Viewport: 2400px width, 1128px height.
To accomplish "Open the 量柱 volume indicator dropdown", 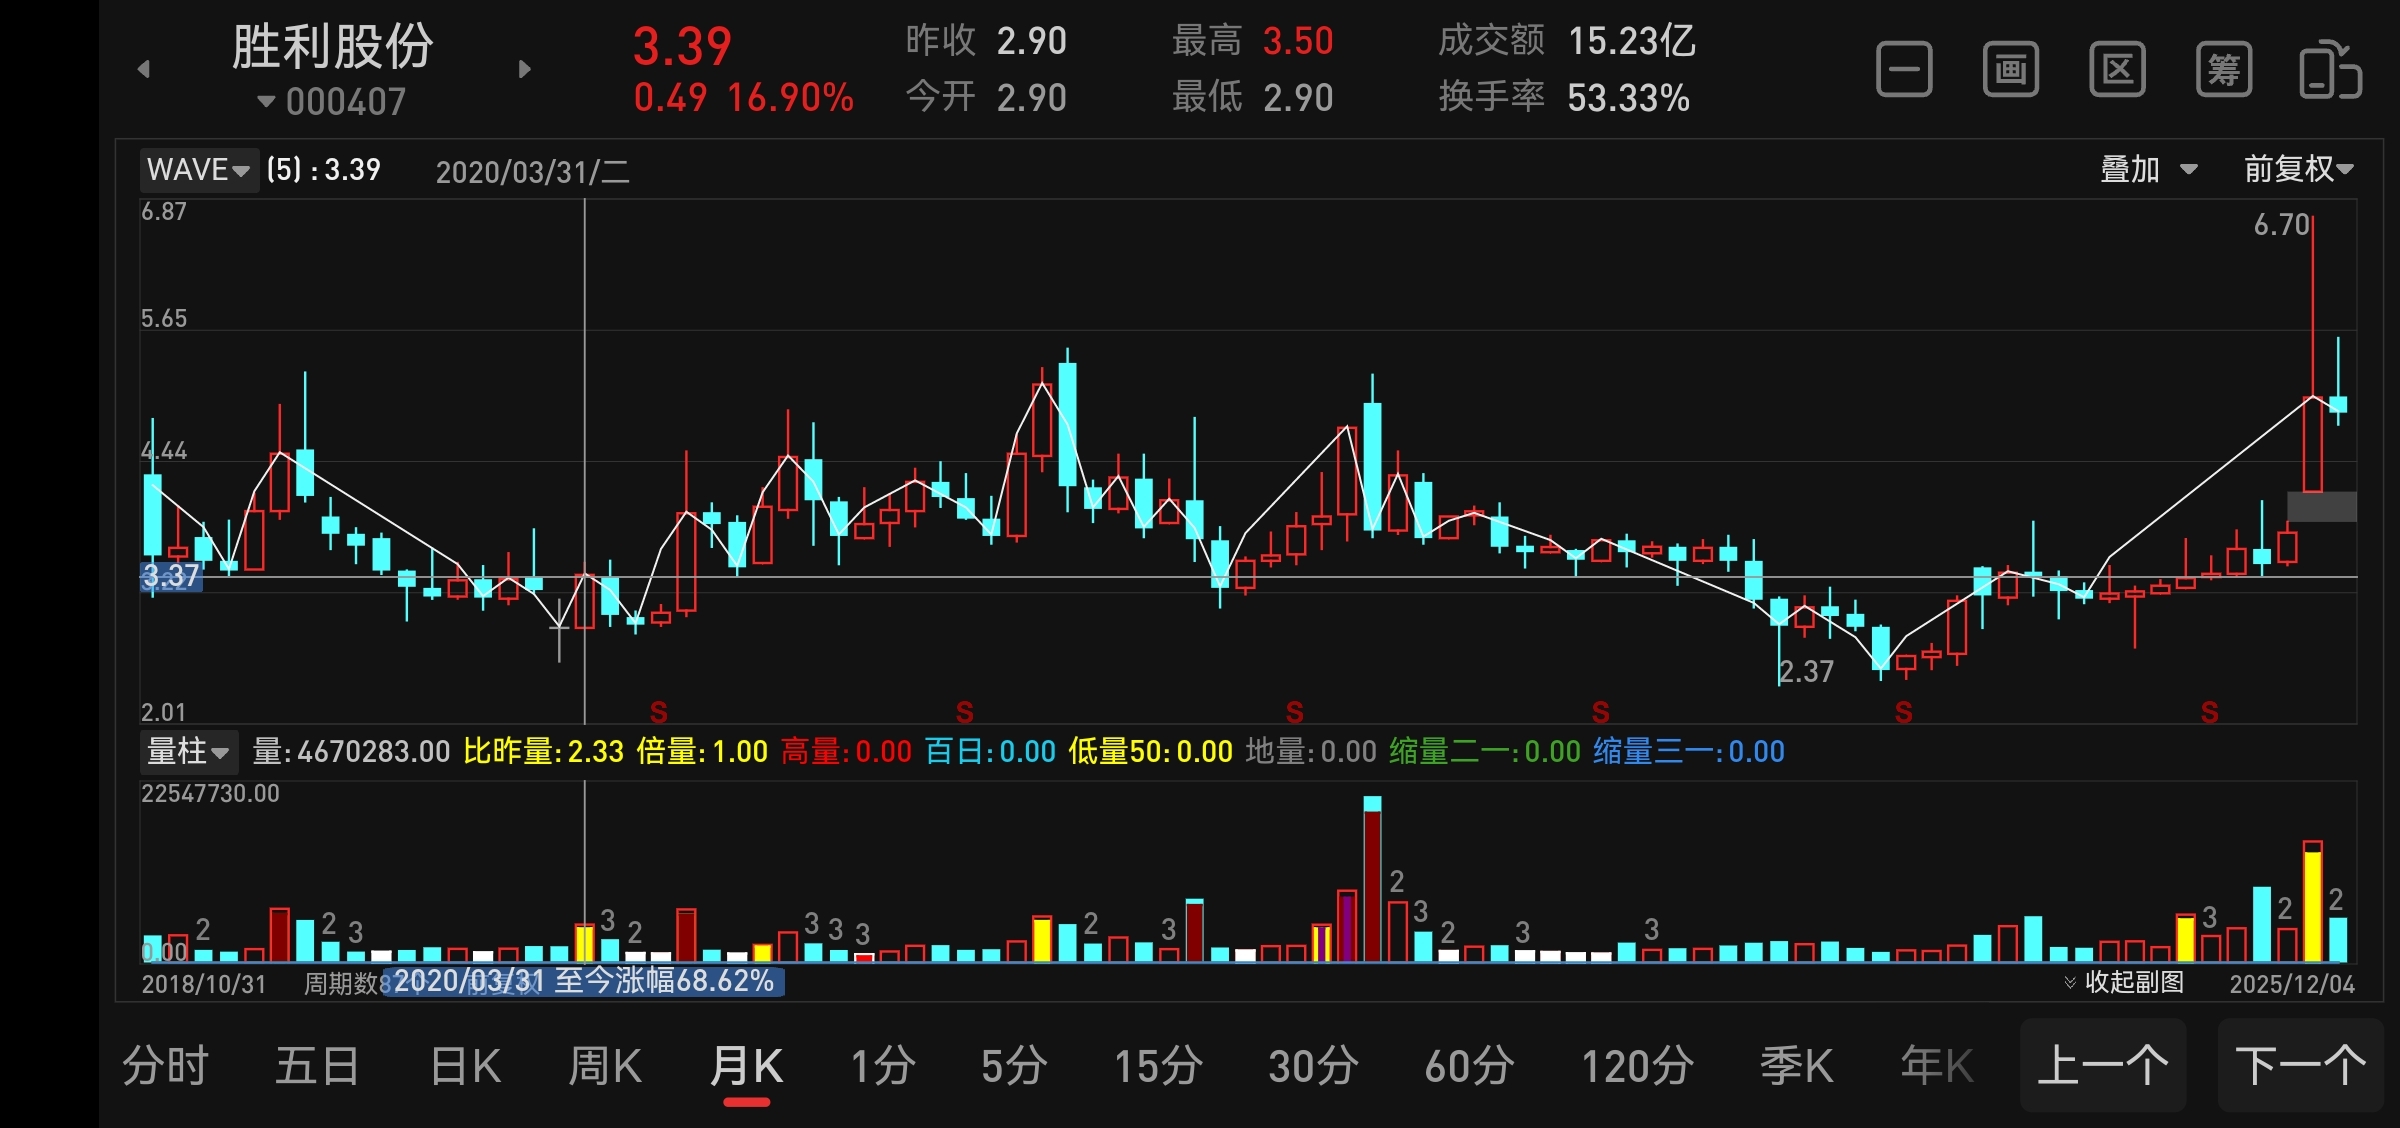I will (188, 752).
